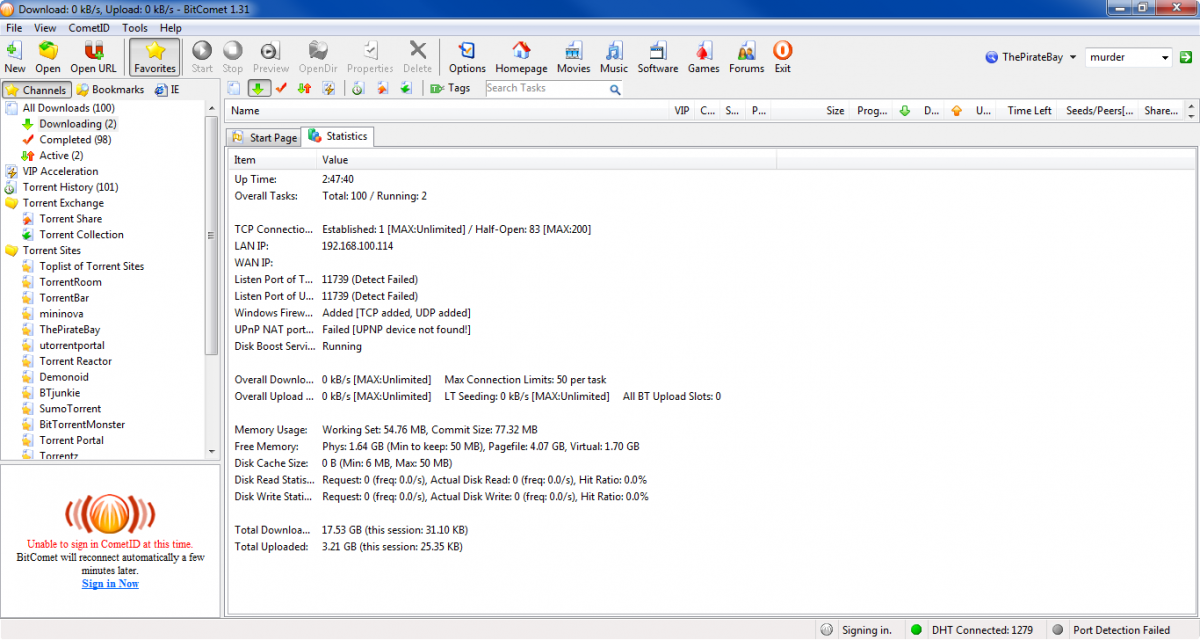Open task Properties from the toolbar
The width and height of the screenshot is (1200, 640).
[x=370, y=57]
